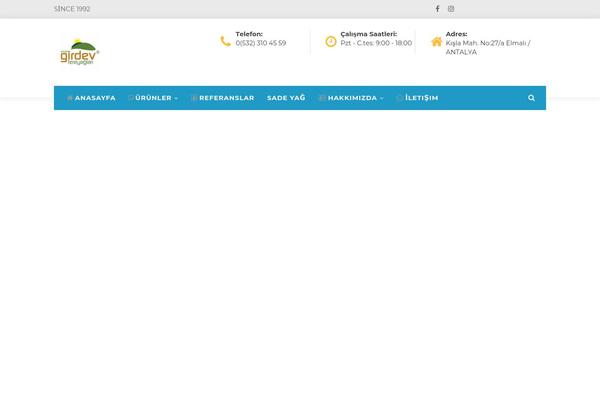Go to the Anasayfa menu item
600x400 pixels.
coord(91,98)
